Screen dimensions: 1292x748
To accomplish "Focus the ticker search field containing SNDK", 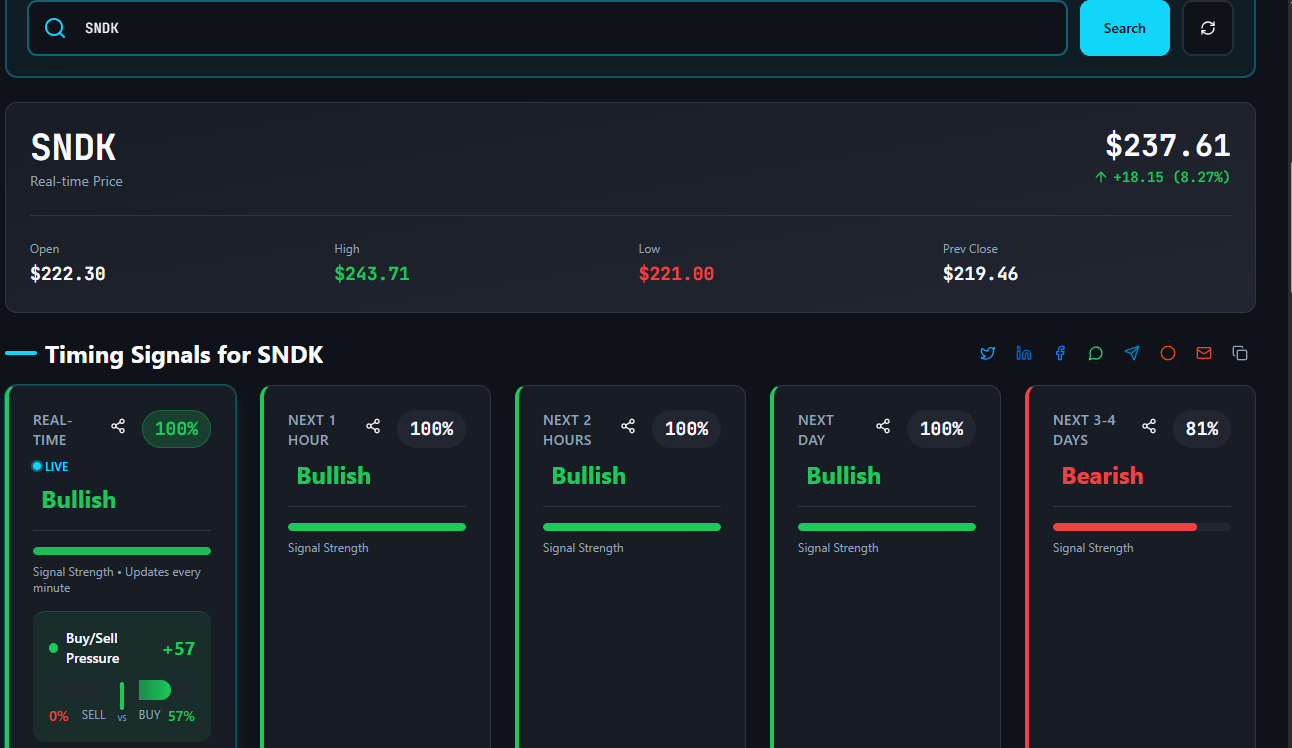I will (x=547, y=28).
